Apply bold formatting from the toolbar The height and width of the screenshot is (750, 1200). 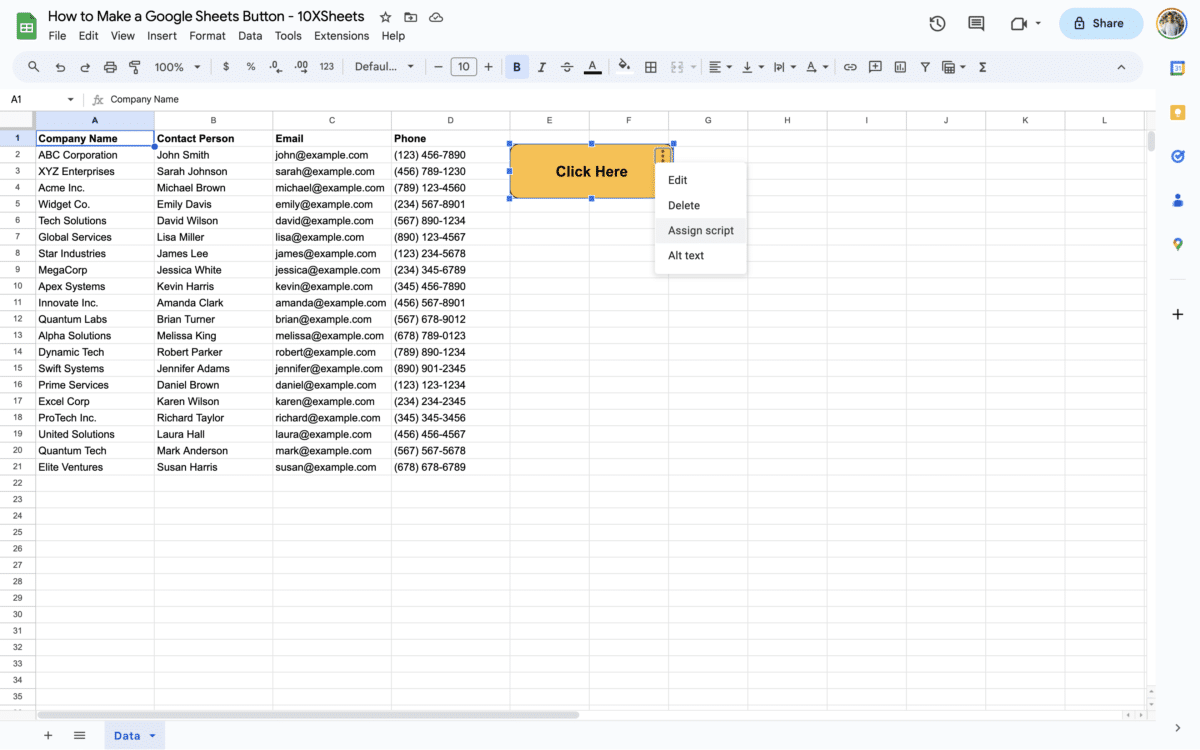point(516,66)
